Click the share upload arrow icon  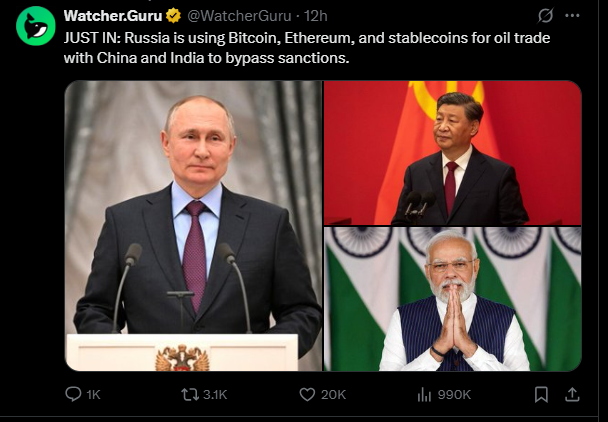[571, 395]
